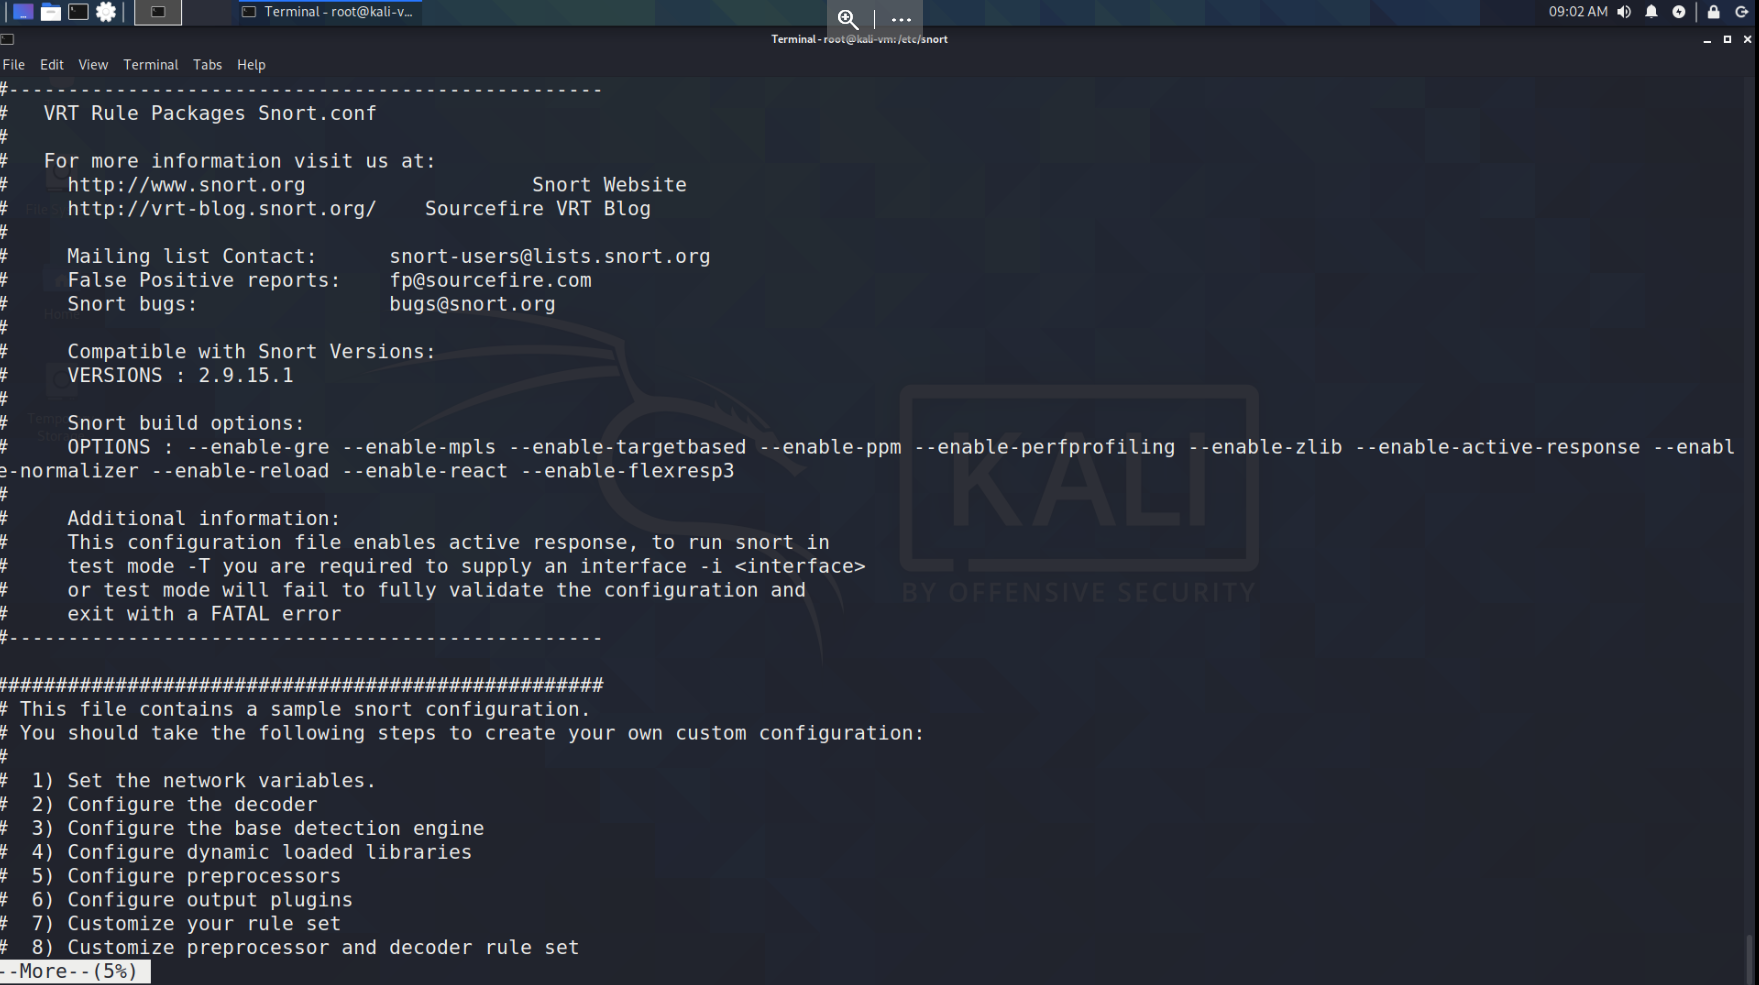Click the '--enable-flexresp3' option text
Viewport: 1759px width, 985px height.
628,471
